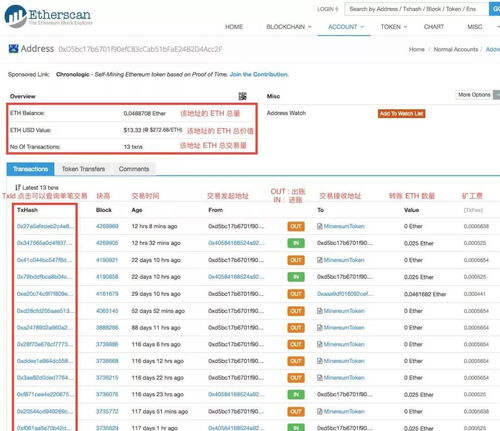Click contract icon in 12 hrs 8 mins row

320,226
